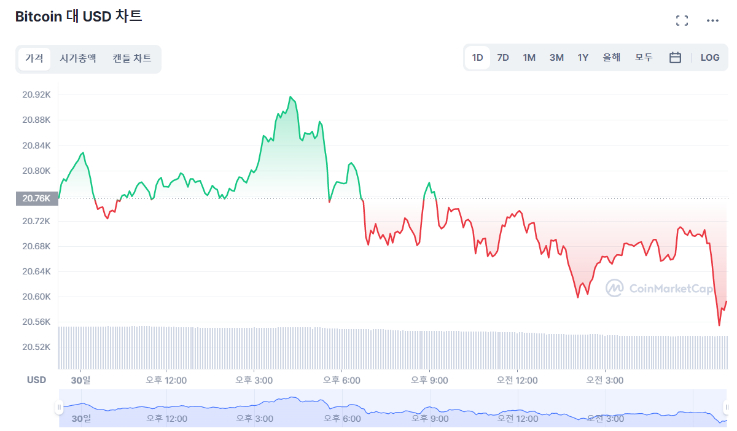737x431 pixels.
Task: Click the right handle of range slider
Action: click(726, 408)
